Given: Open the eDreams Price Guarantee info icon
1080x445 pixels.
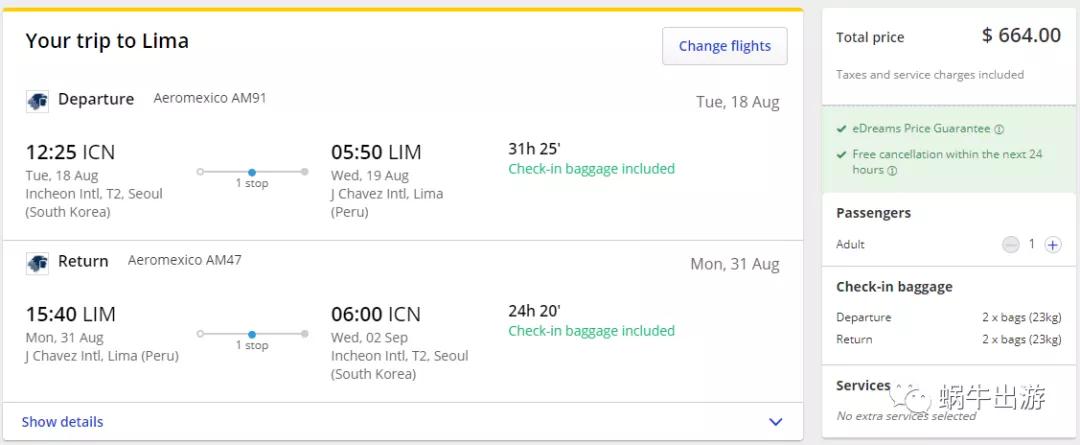Looking at the screenshot, I should pos(999,129).
